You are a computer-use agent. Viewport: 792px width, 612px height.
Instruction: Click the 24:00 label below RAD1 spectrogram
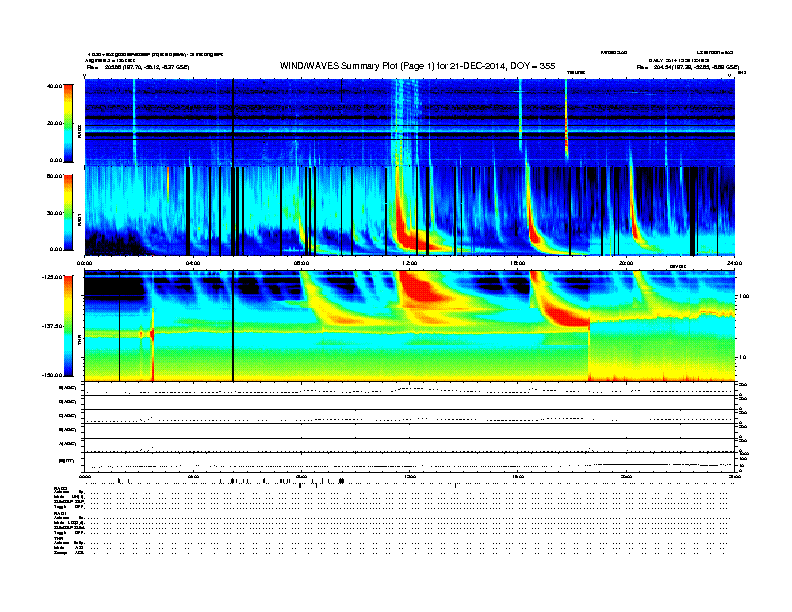(x=734, y=263)
